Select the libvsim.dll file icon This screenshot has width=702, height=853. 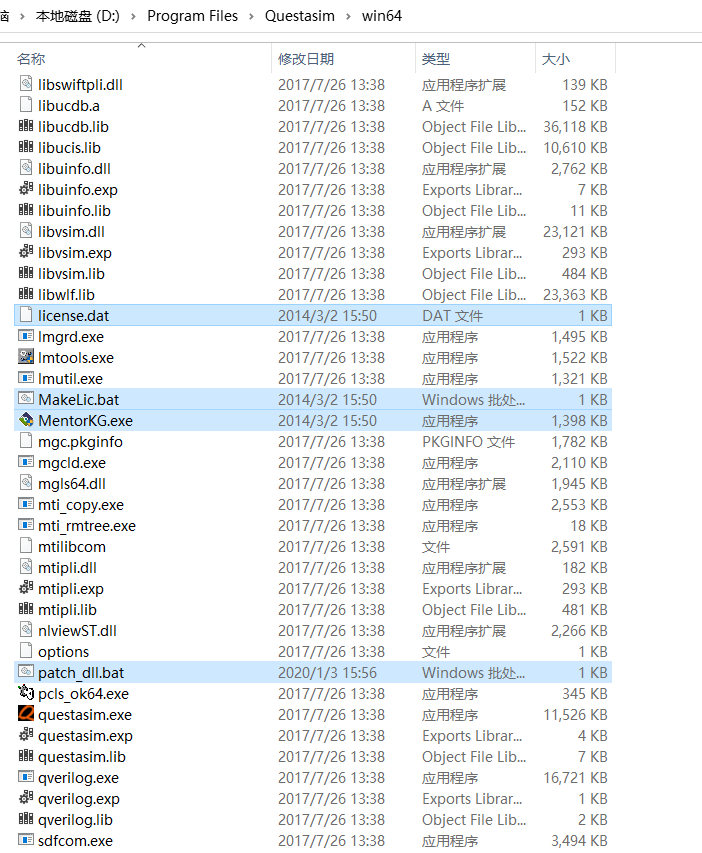[x=26, y=231]
